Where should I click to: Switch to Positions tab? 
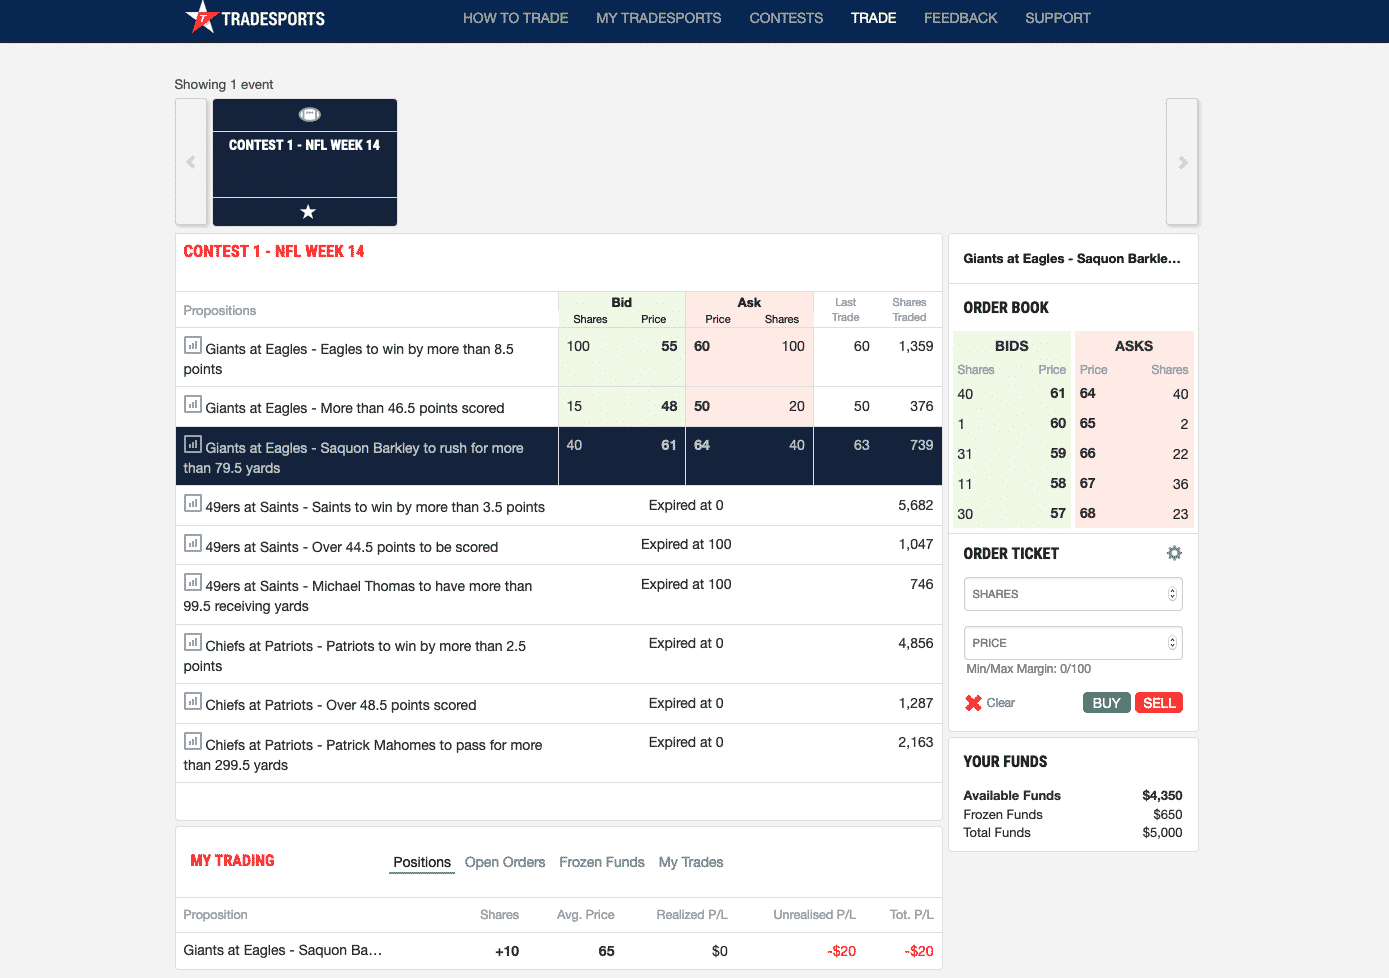(422, 862)
